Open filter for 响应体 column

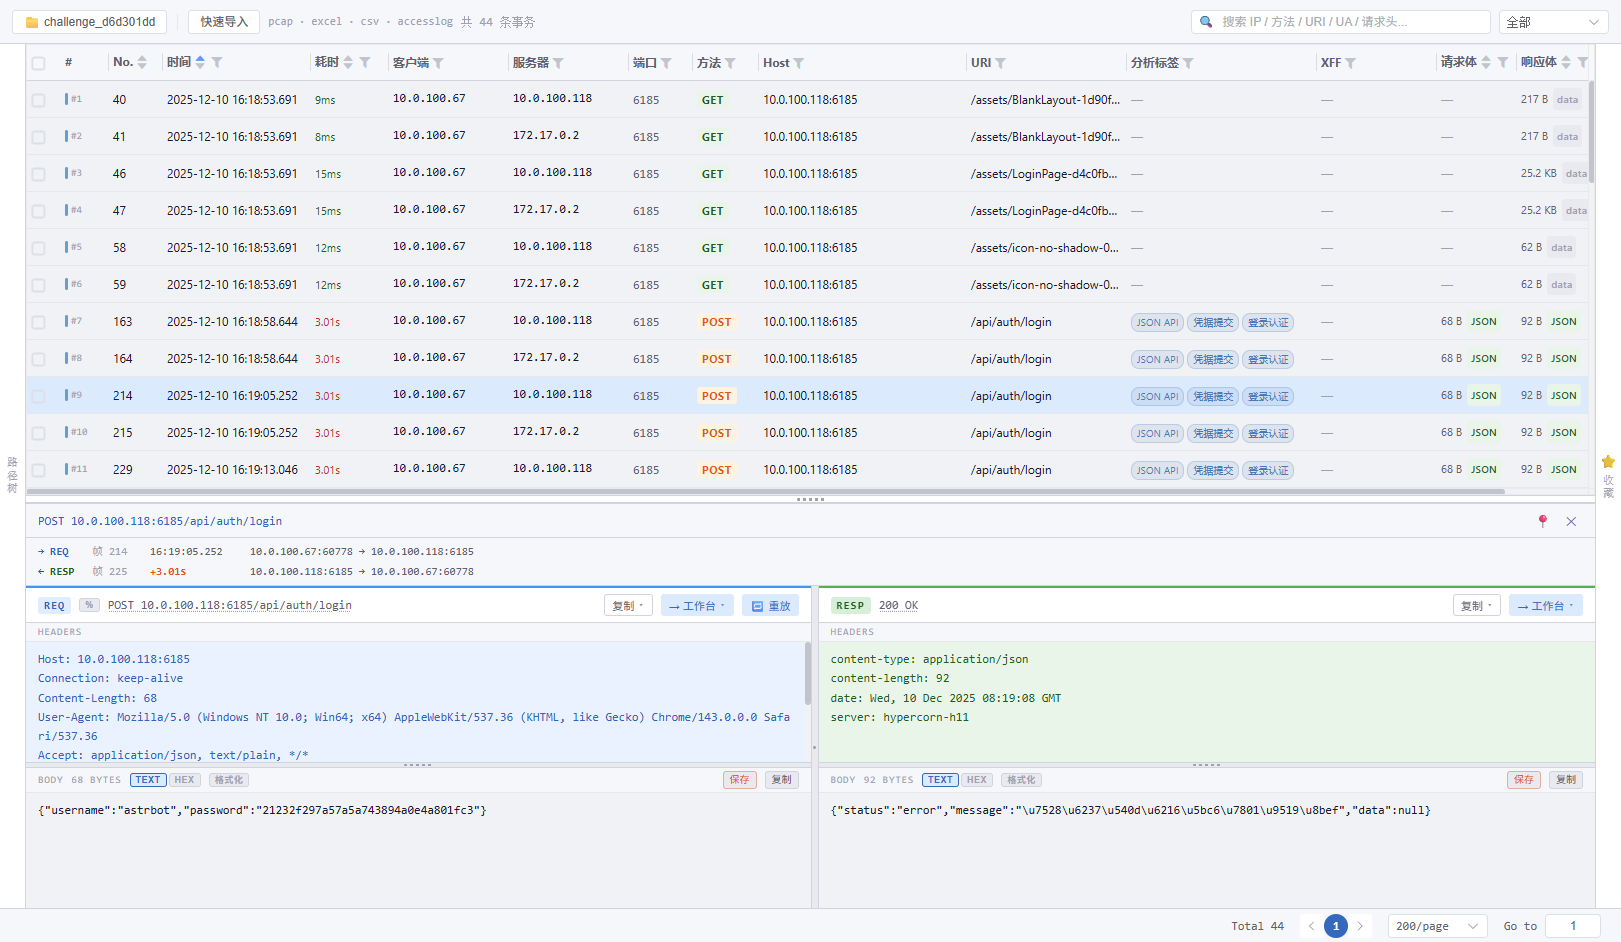click(x=1582, y=63)
